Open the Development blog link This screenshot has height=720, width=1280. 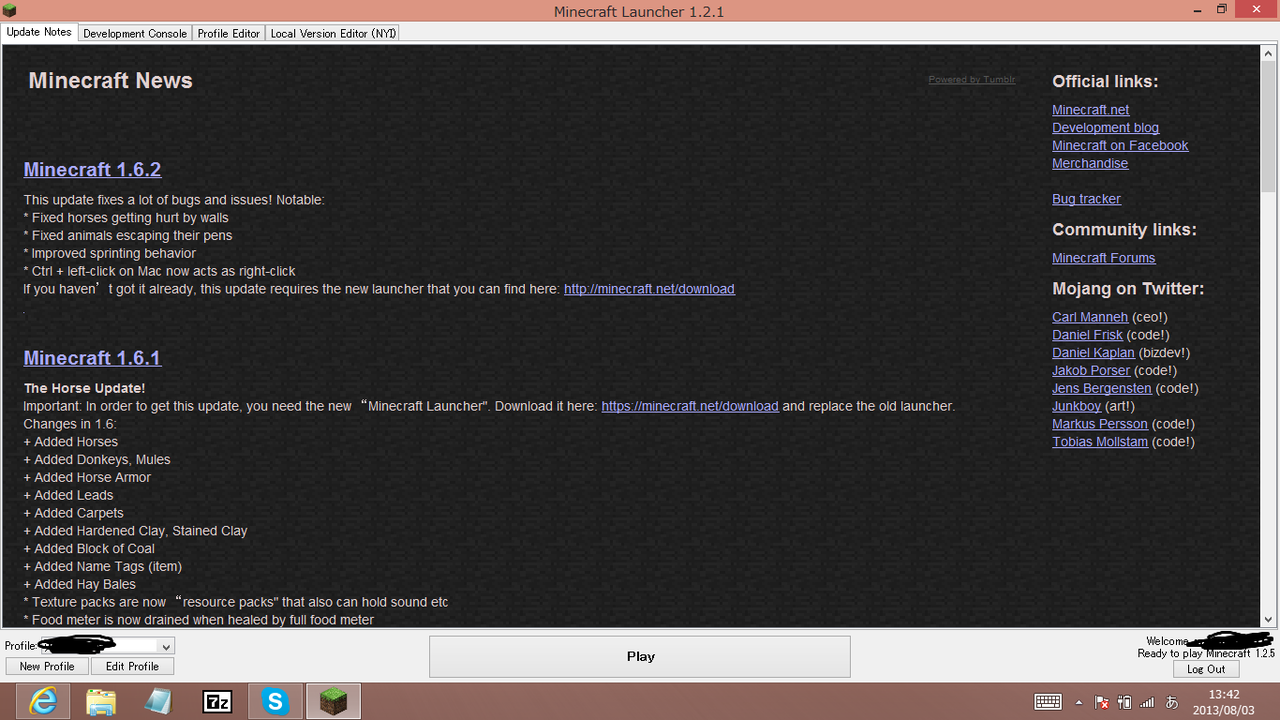coord(1106,128)
